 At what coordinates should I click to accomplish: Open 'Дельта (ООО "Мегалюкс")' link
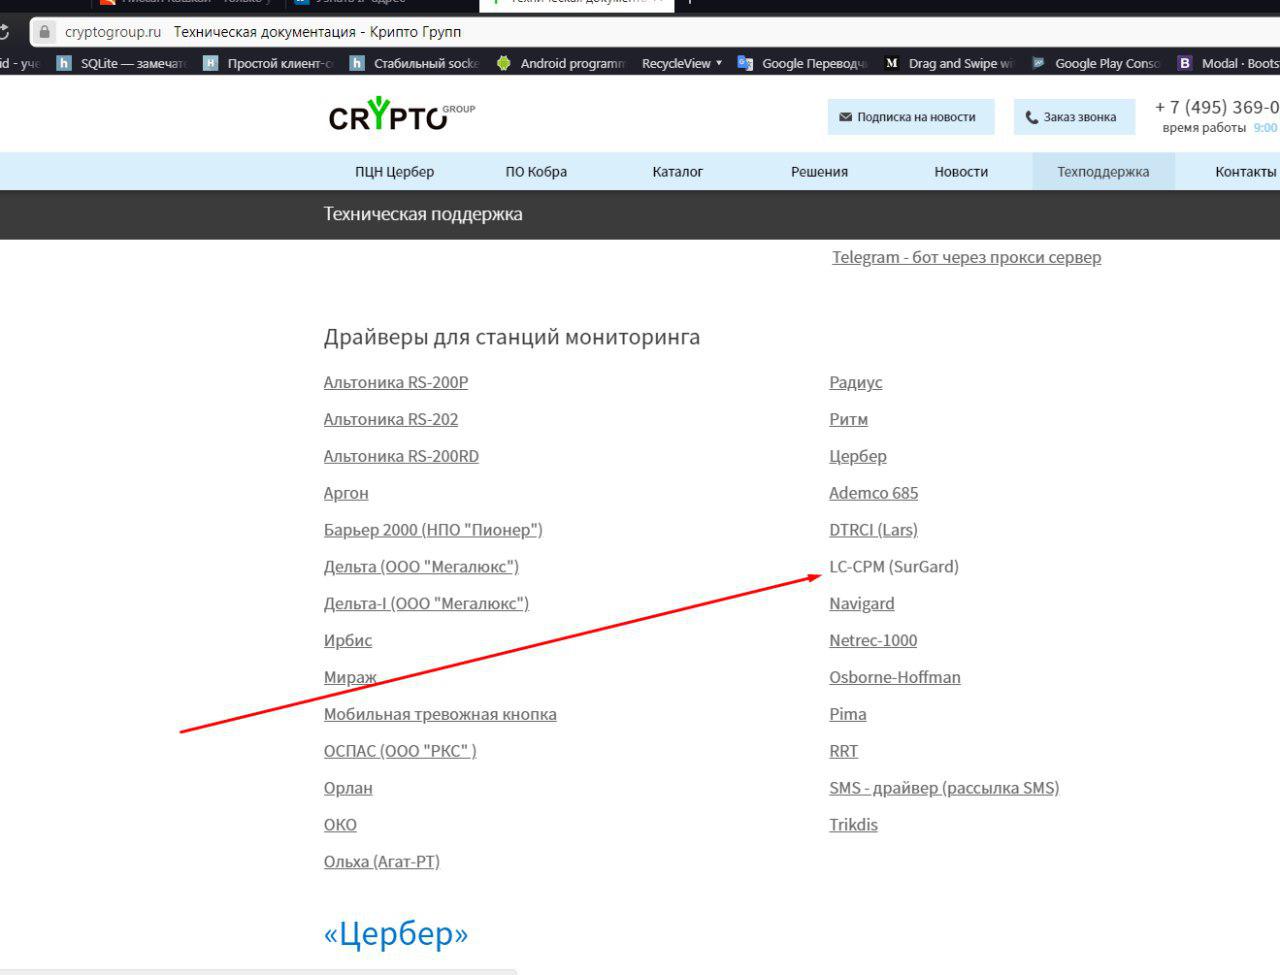click(x=421, y=567)
